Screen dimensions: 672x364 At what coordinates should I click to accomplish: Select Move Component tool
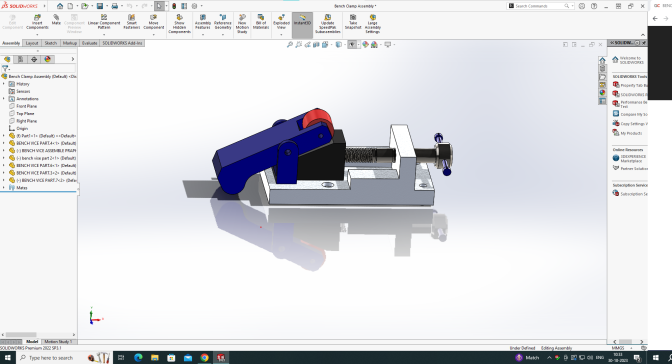pyautogui.click(x=153, y=22)
